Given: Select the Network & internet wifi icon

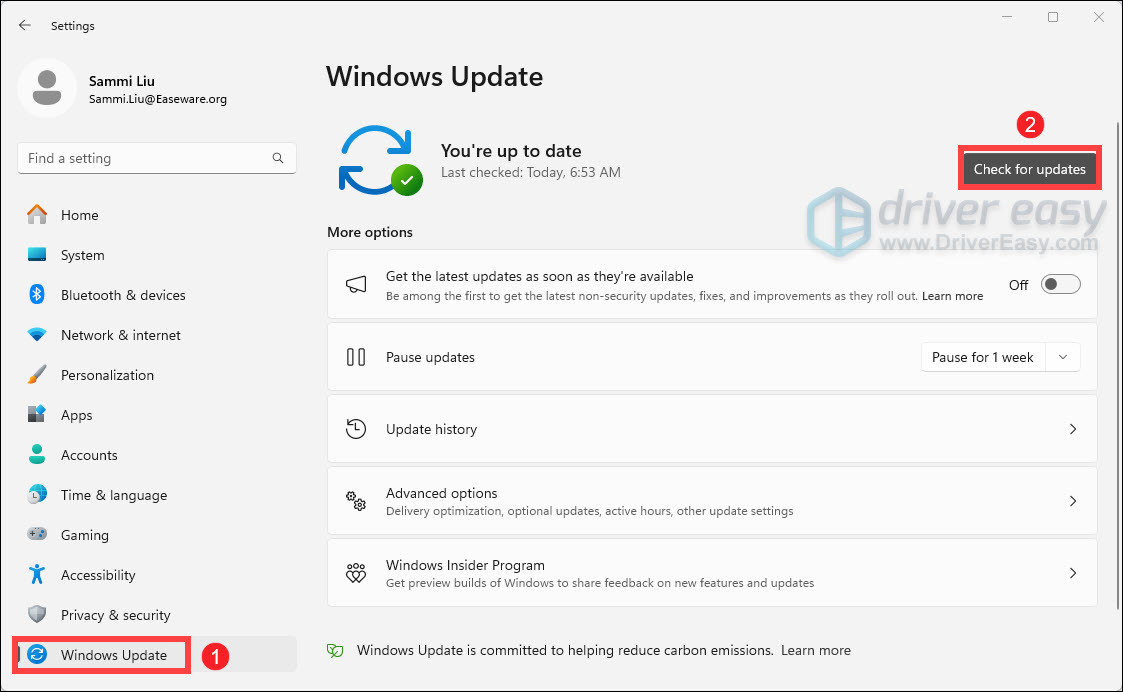Looking at the screenshot, I should (x=37, y=335).
